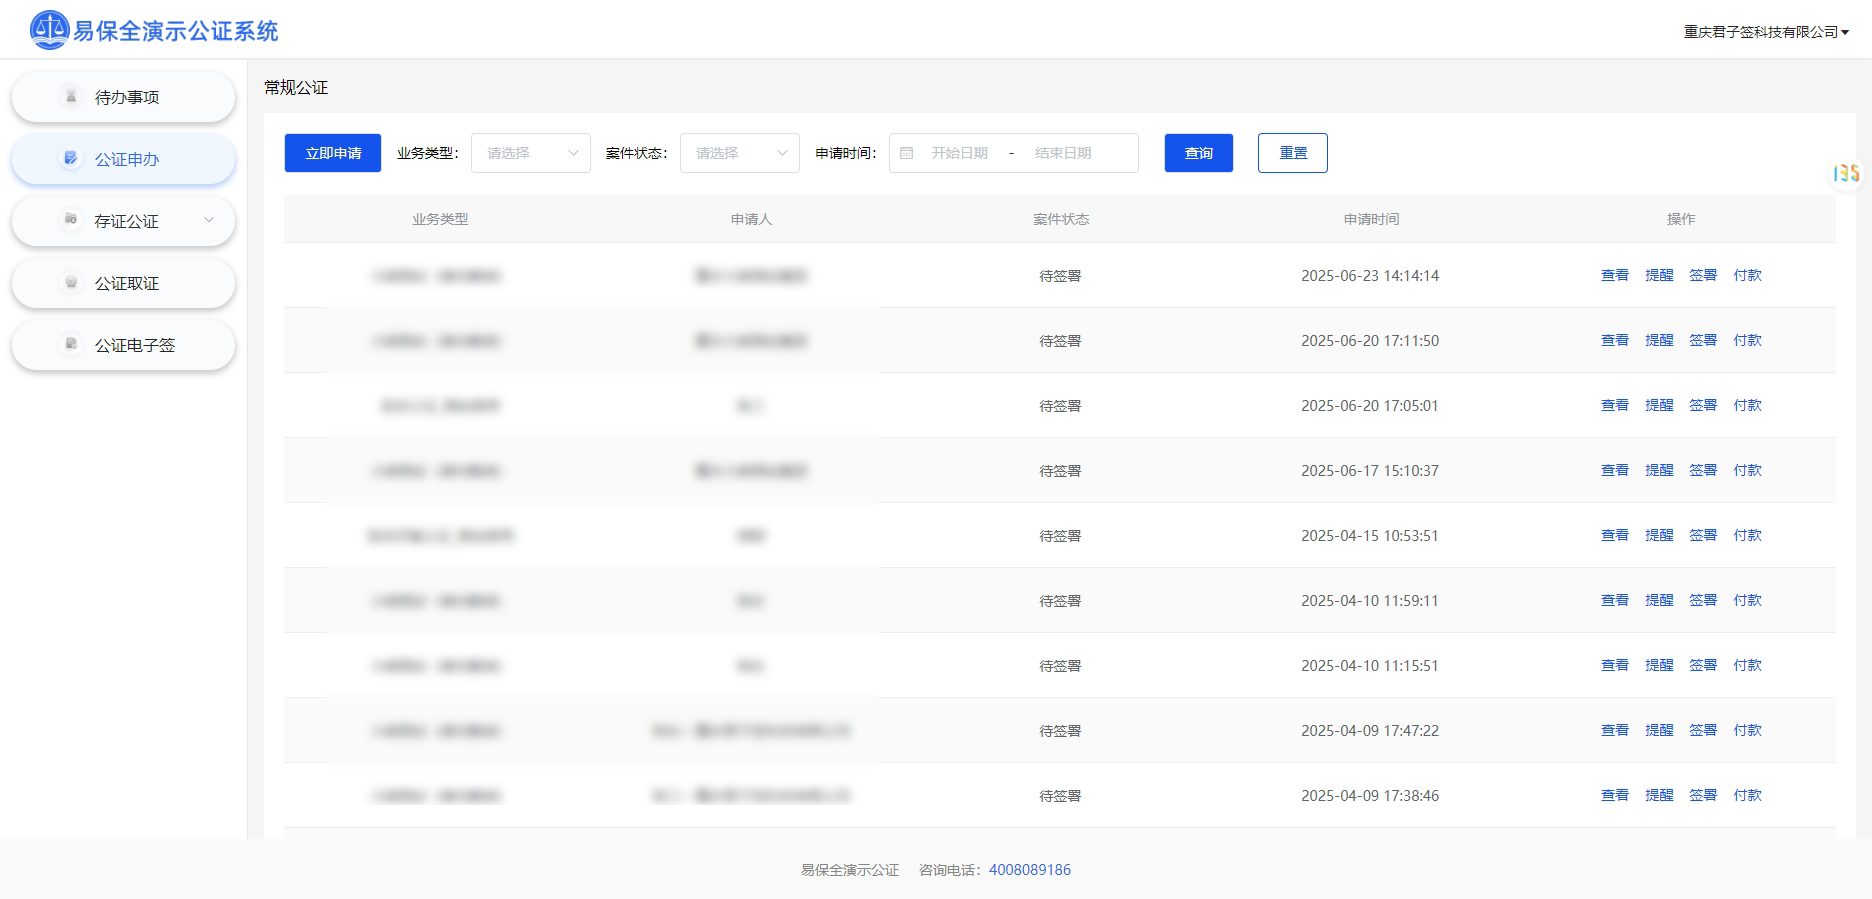
Task: Click the floating 135 widget icon
Action: [x=1846, y=174]
